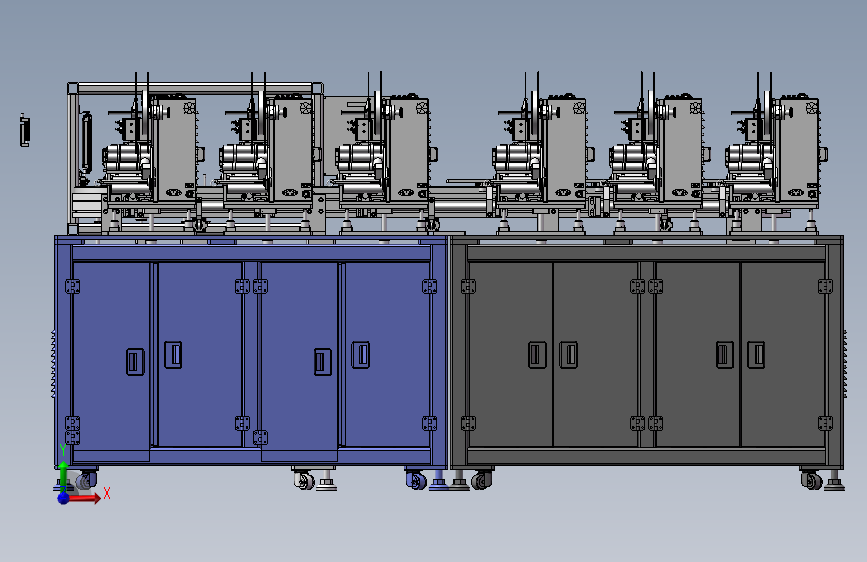Click the Y label above the green axis

point(62,450)
